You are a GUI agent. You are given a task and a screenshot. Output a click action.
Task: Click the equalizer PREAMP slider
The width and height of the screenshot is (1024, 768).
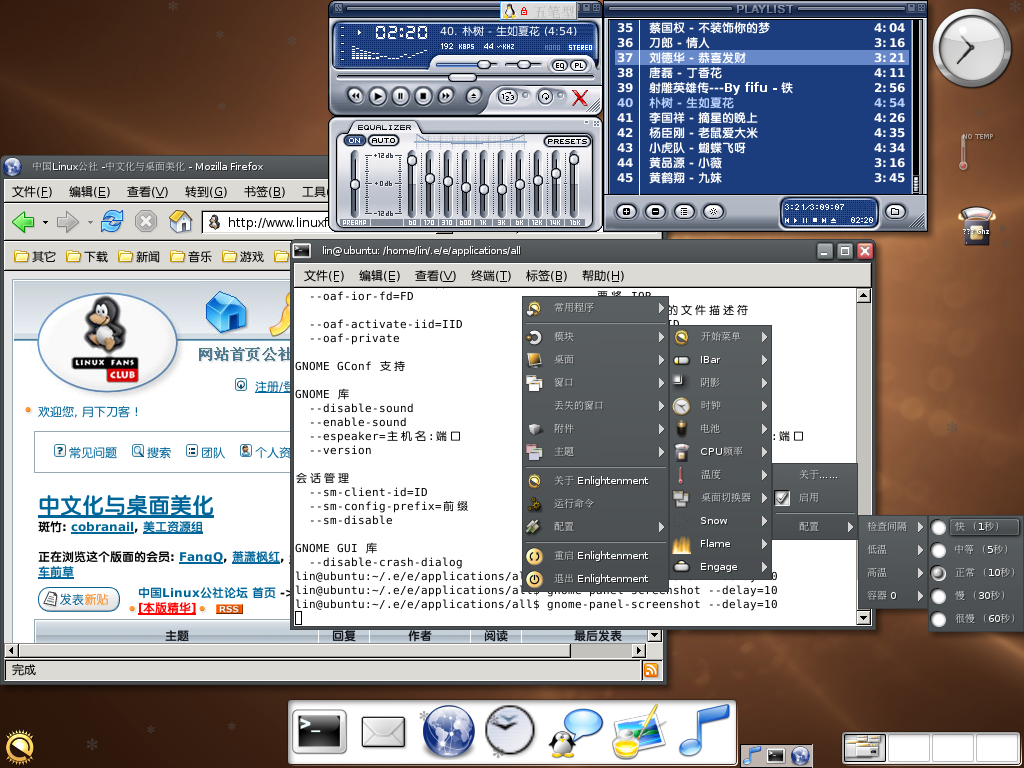coord(355,184)
